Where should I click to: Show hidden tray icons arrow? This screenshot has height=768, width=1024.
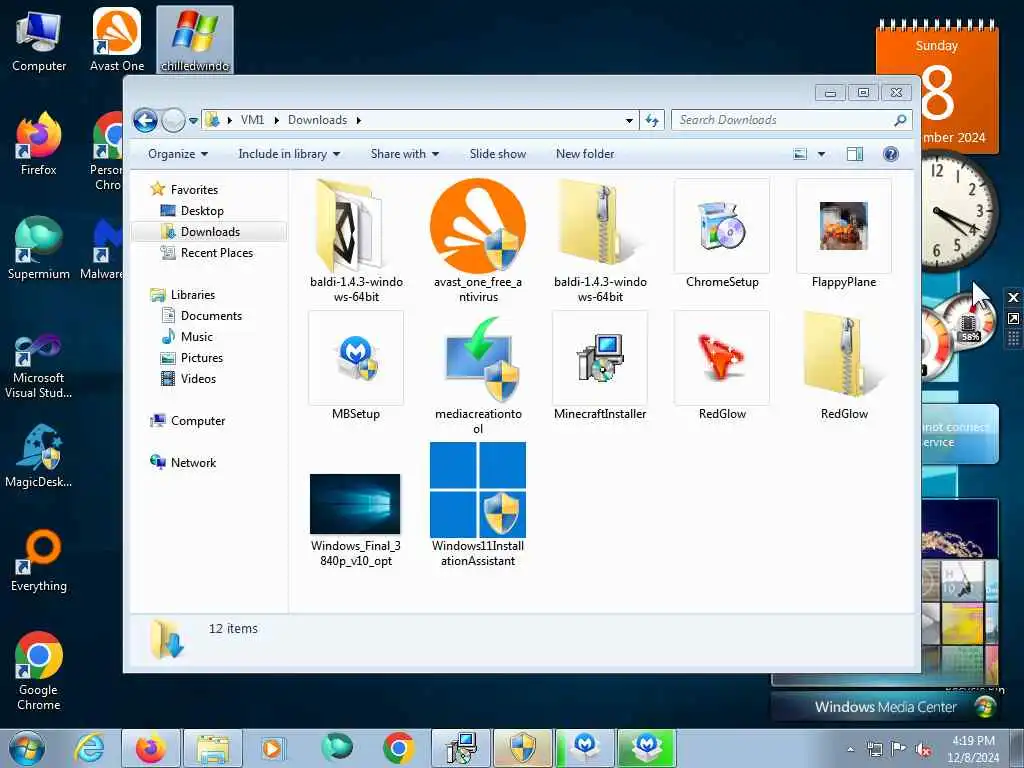click(850, 749)
